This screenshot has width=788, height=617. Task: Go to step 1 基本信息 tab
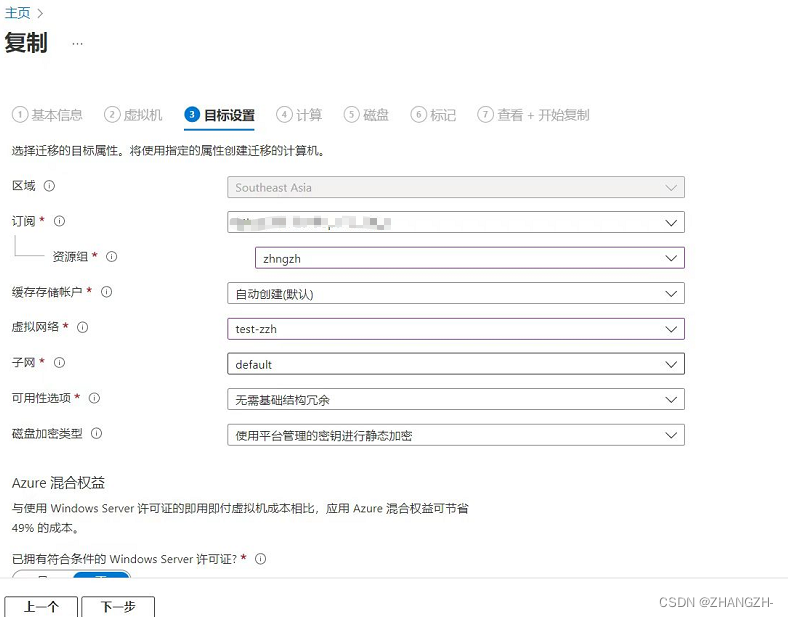(x=47, y=115)
